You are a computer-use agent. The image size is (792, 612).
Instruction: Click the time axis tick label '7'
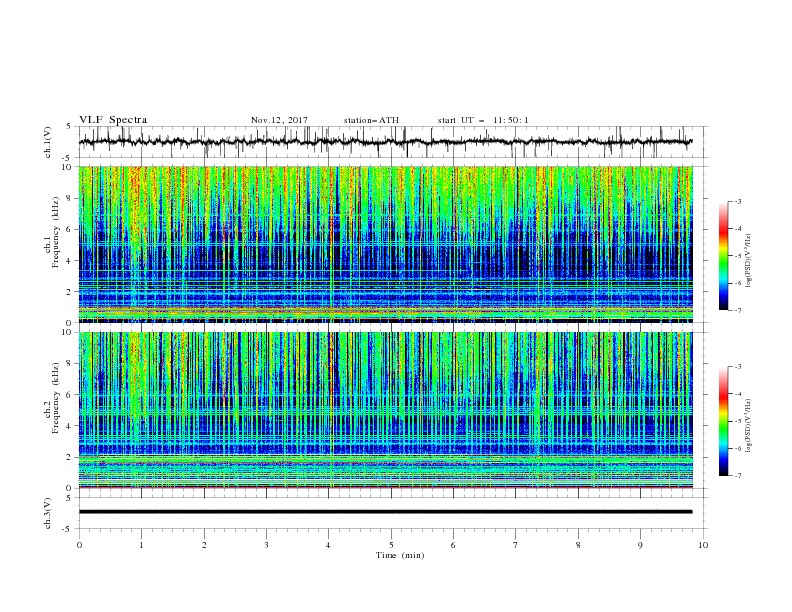click(x=516, y=545)
